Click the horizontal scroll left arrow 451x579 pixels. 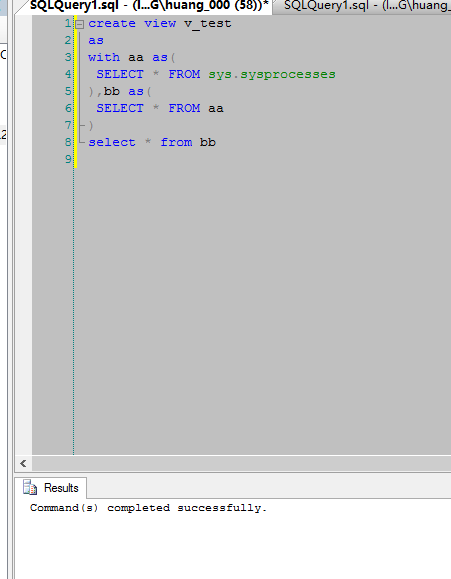(23, 463)
